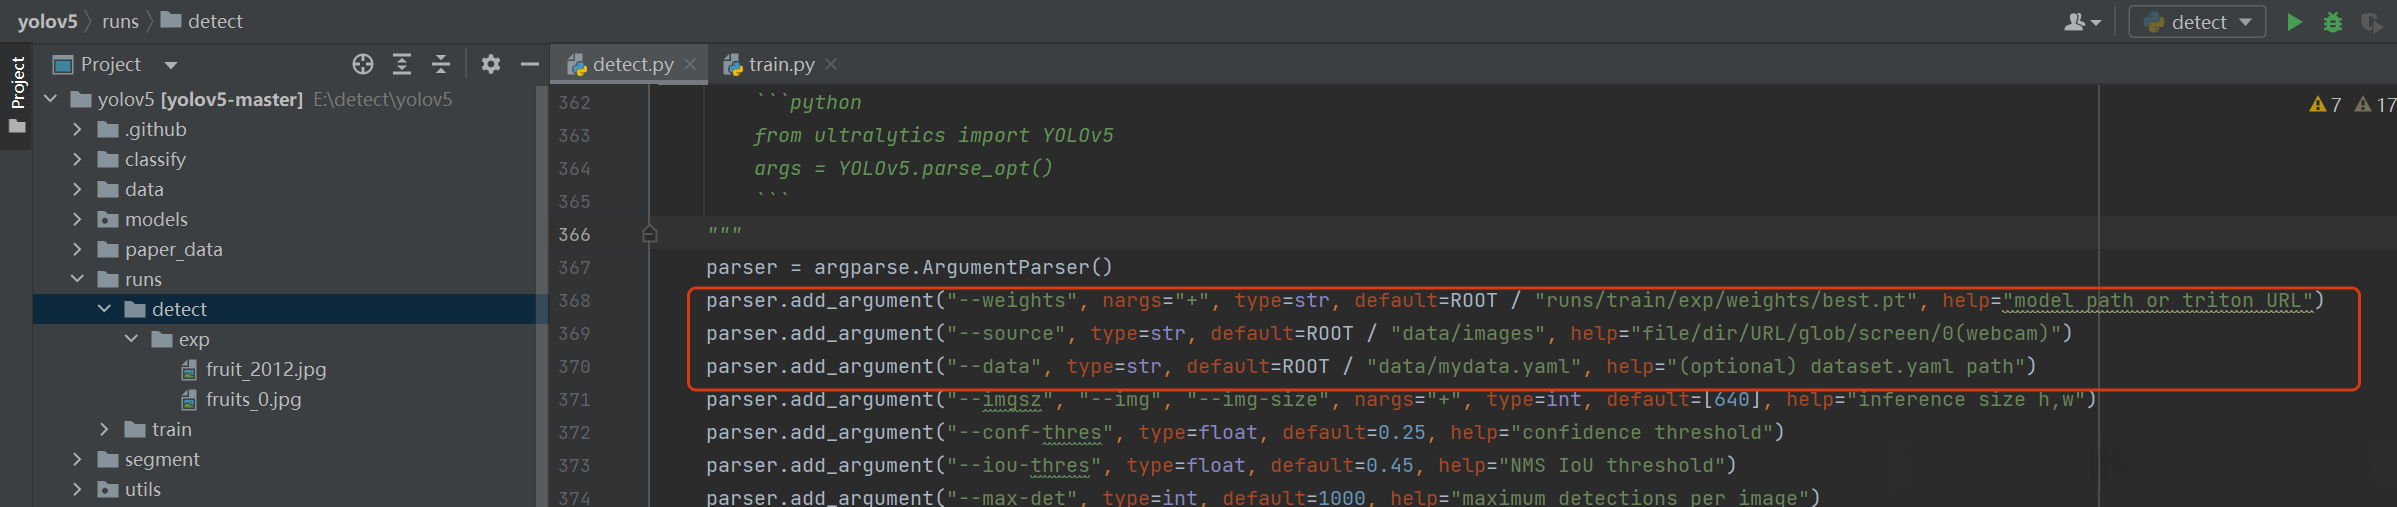Collapse all items in Project panel
This screenshot has width=2397, height=507.
(441, 64)
